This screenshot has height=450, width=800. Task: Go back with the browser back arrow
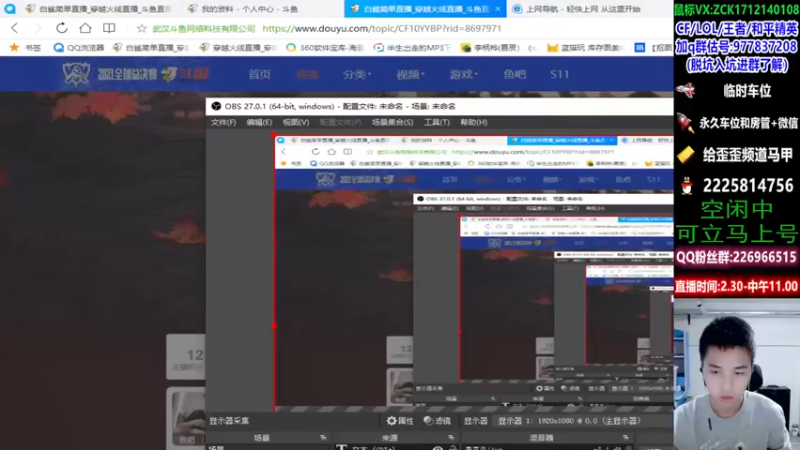[x=14, y=28]
